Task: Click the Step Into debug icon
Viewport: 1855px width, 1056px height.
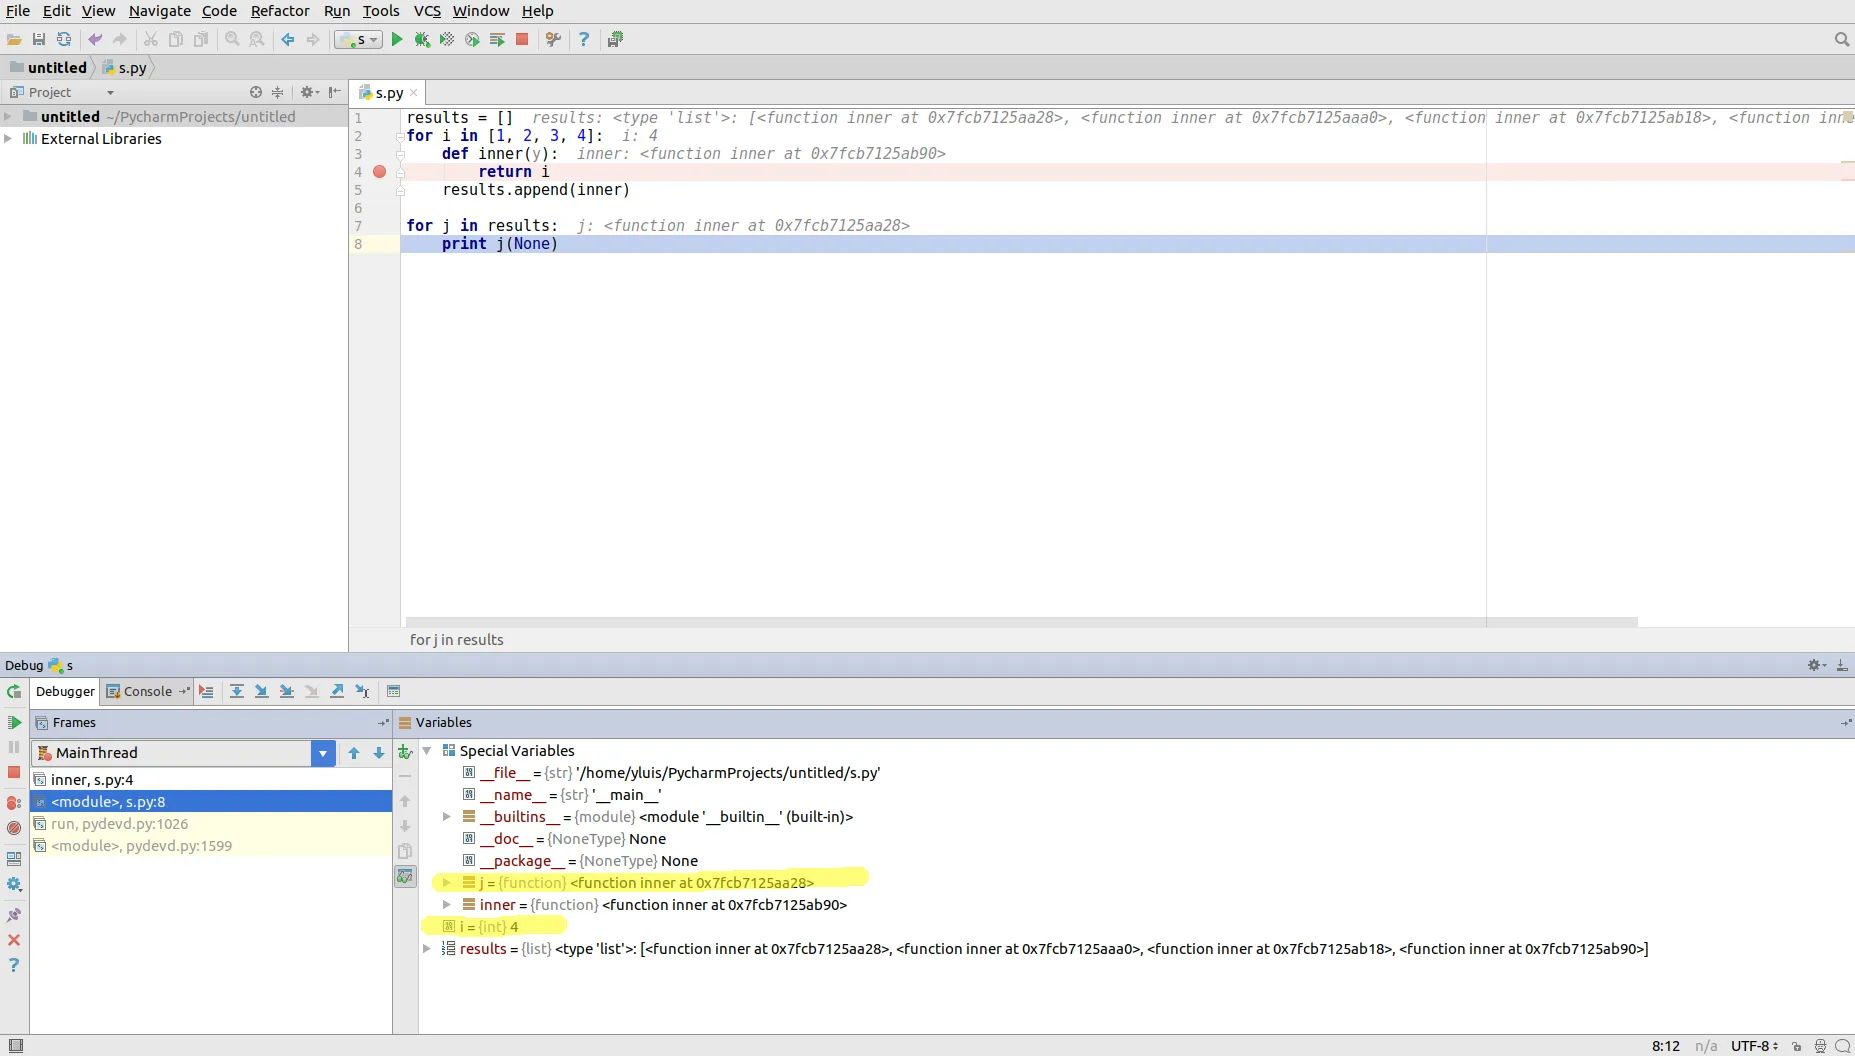Action: (x=262, y=692)
